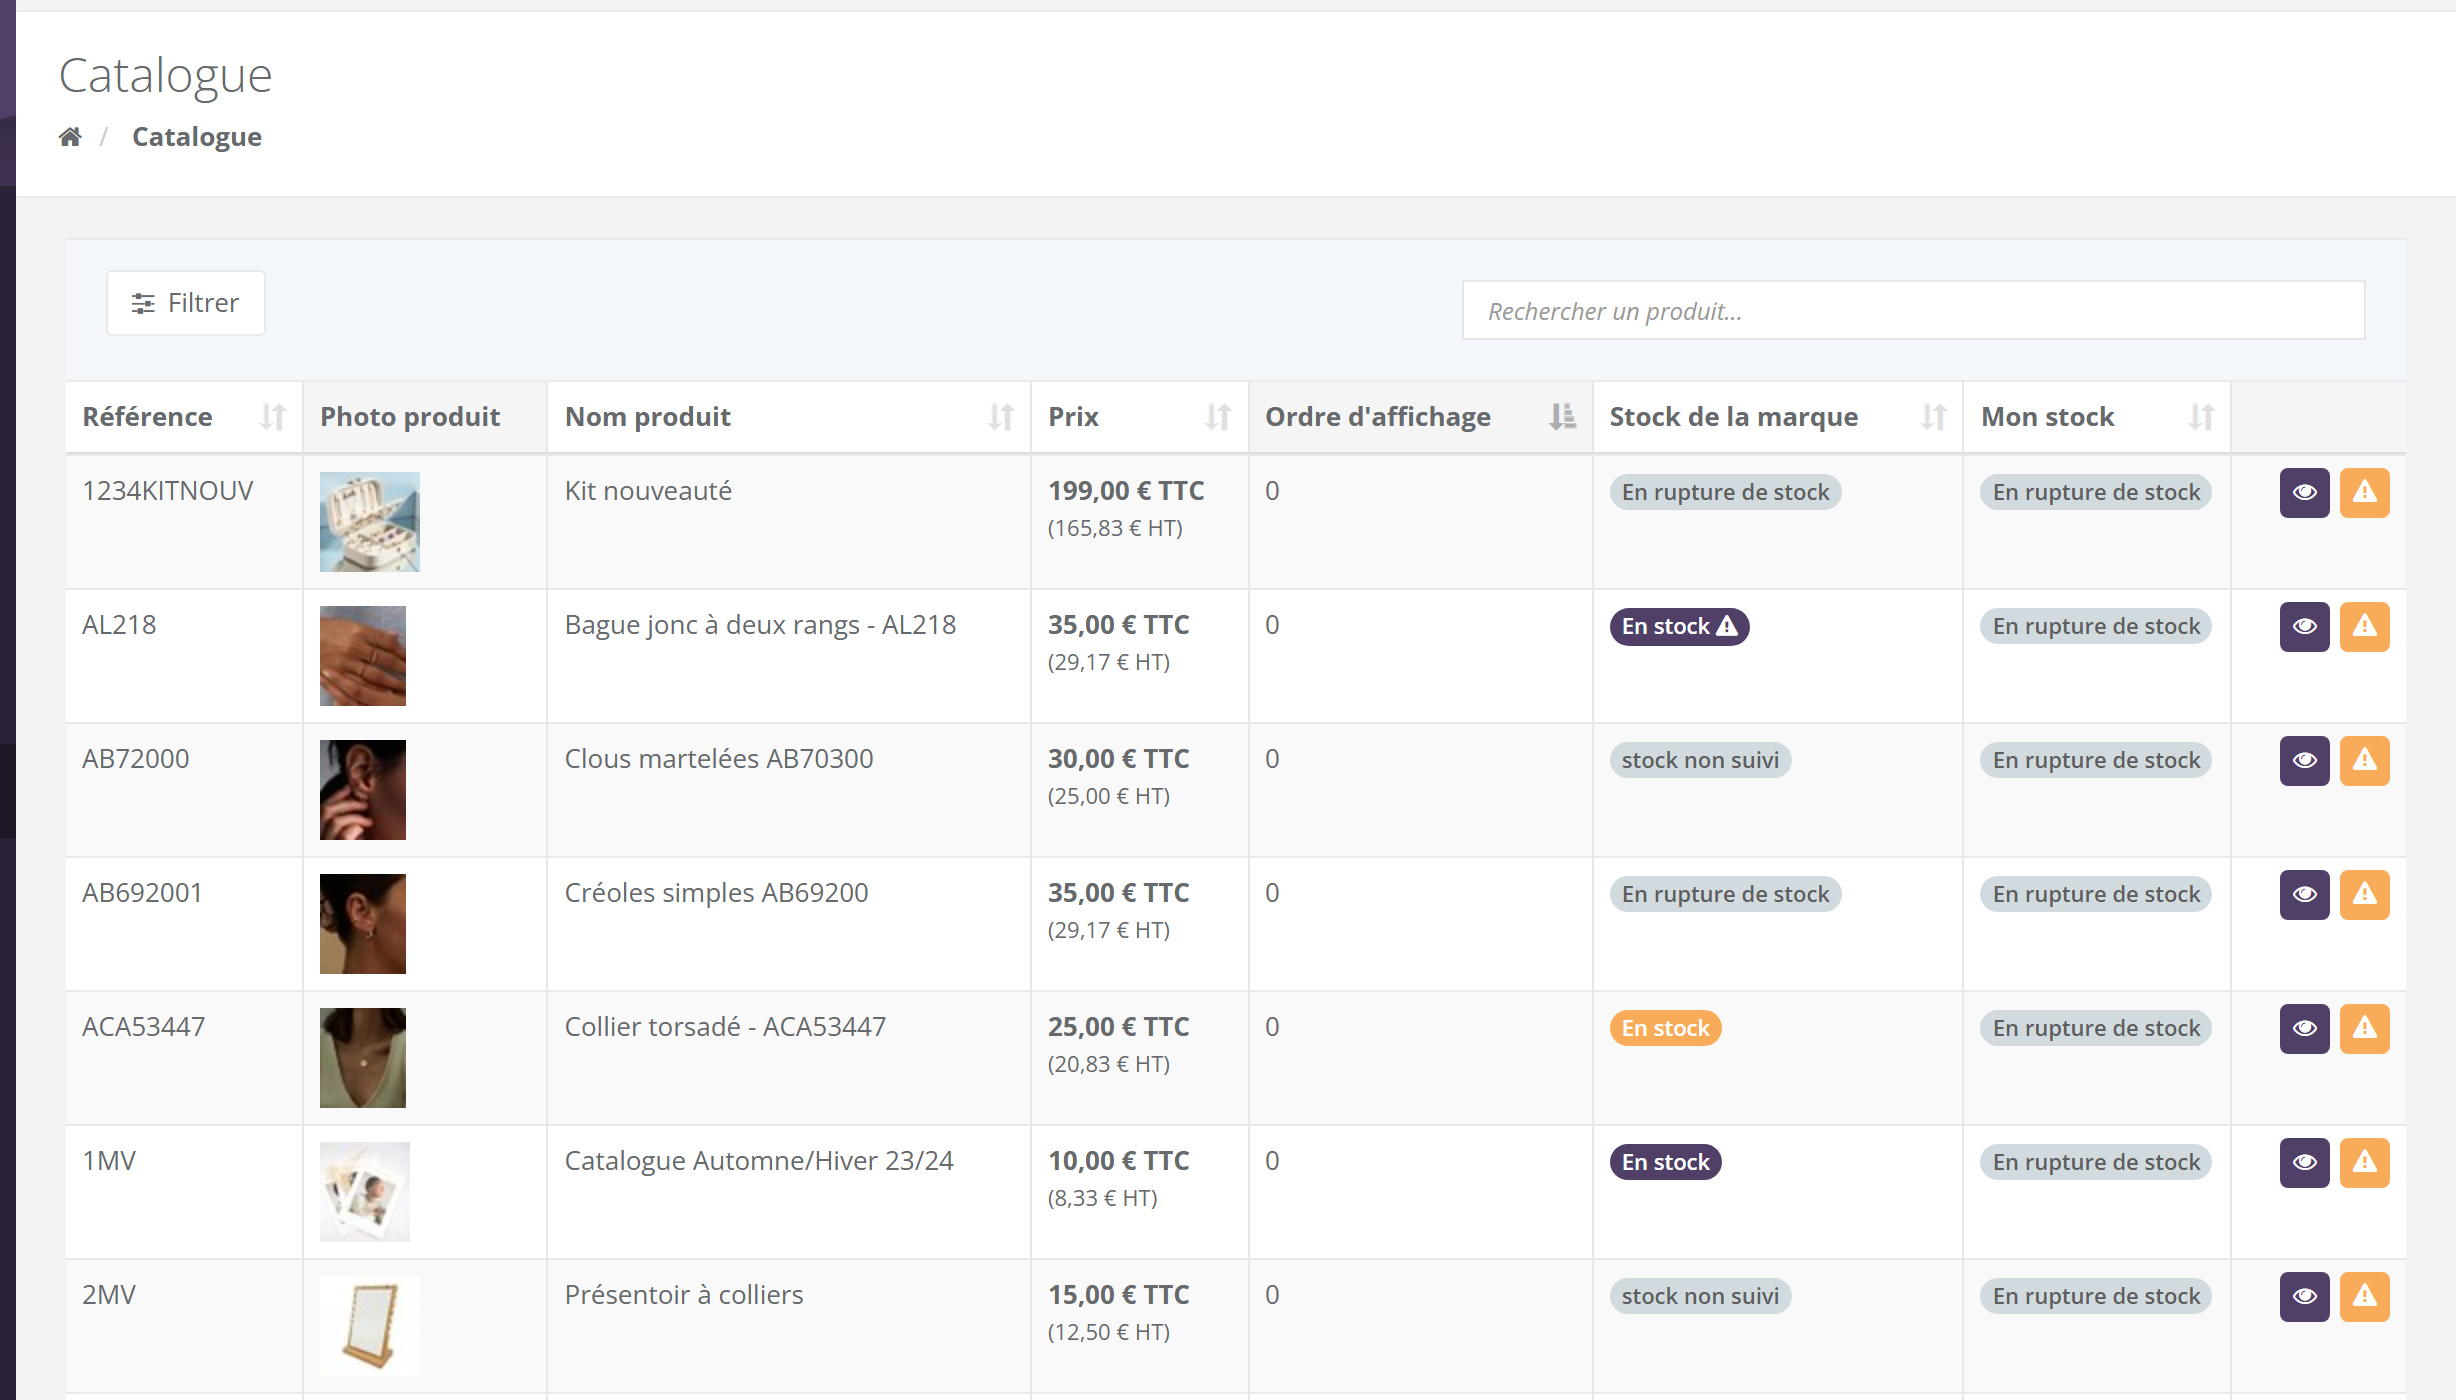Screen dimensions: 2456x1400
Task: View Présentoir à colliers with eye icon
Action: tap(2305, 1297)
